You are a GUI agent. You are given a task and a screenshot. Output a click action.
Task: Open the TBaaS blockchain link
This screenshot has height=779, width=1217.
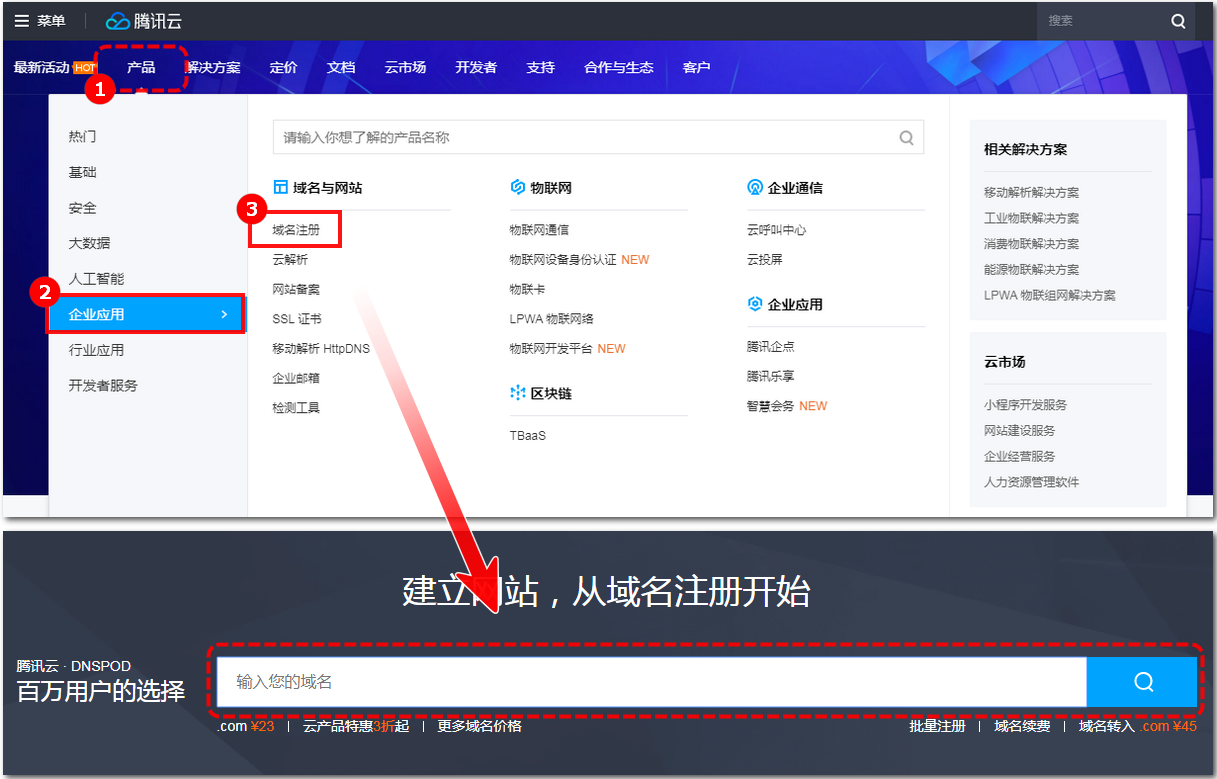(528, 436)
